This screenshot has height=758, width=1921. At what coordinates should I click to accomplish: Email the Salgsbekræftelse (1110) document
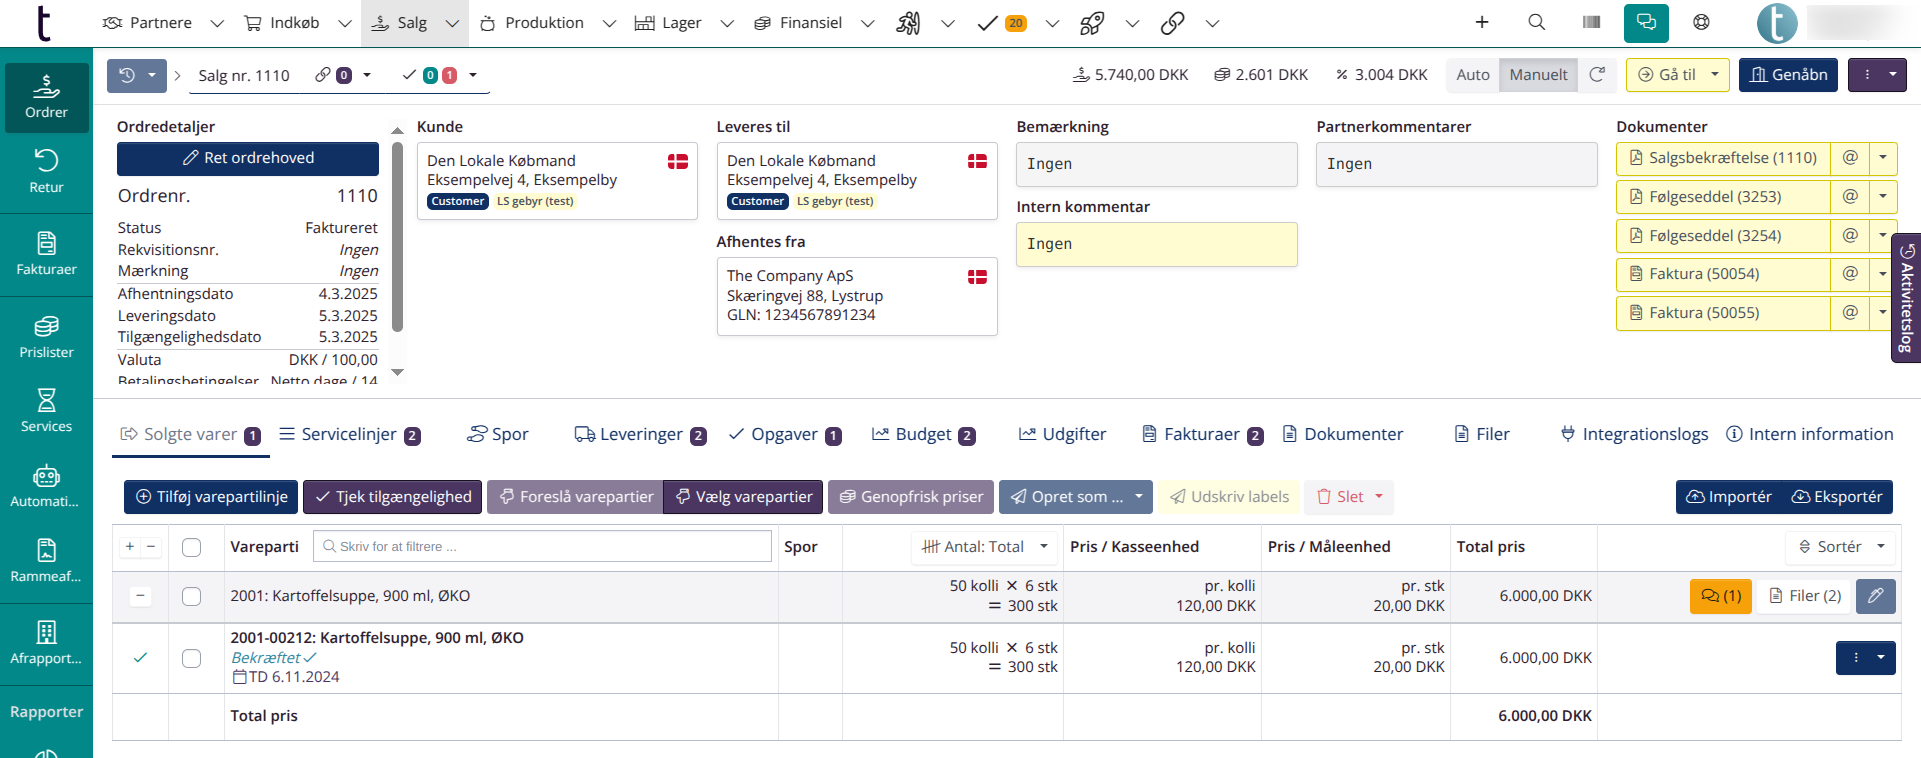click(1850, 158)
